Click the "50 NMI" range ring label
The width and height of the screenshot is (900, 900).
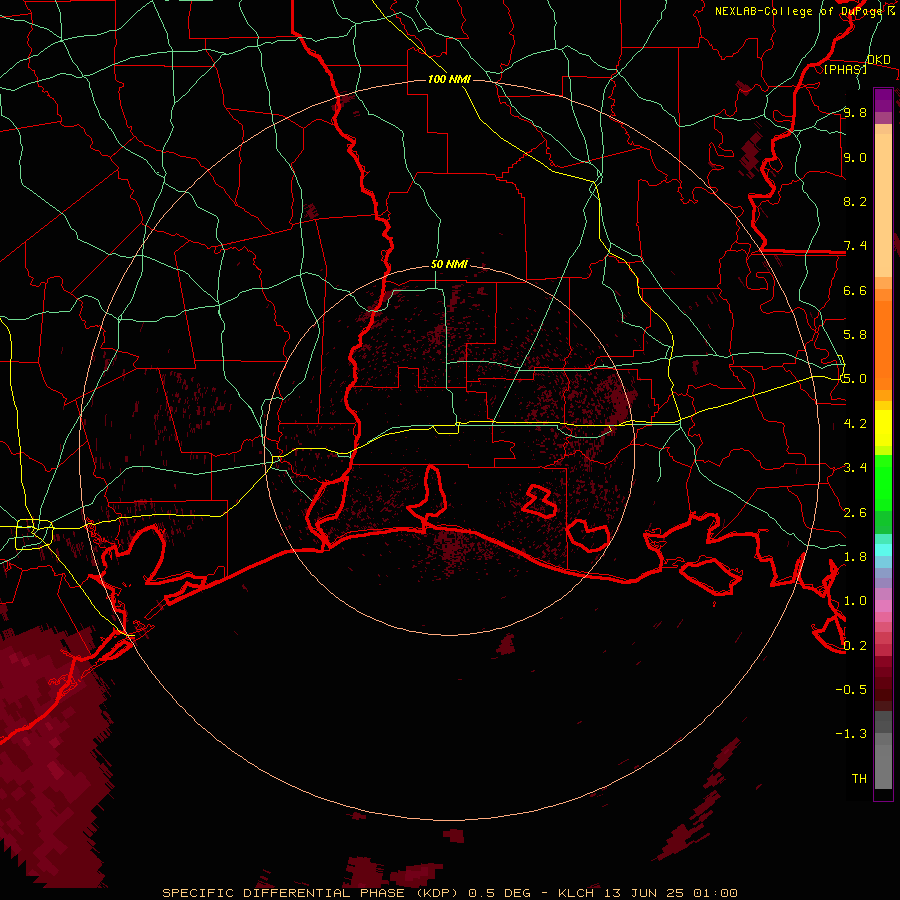tap(449, 264)
